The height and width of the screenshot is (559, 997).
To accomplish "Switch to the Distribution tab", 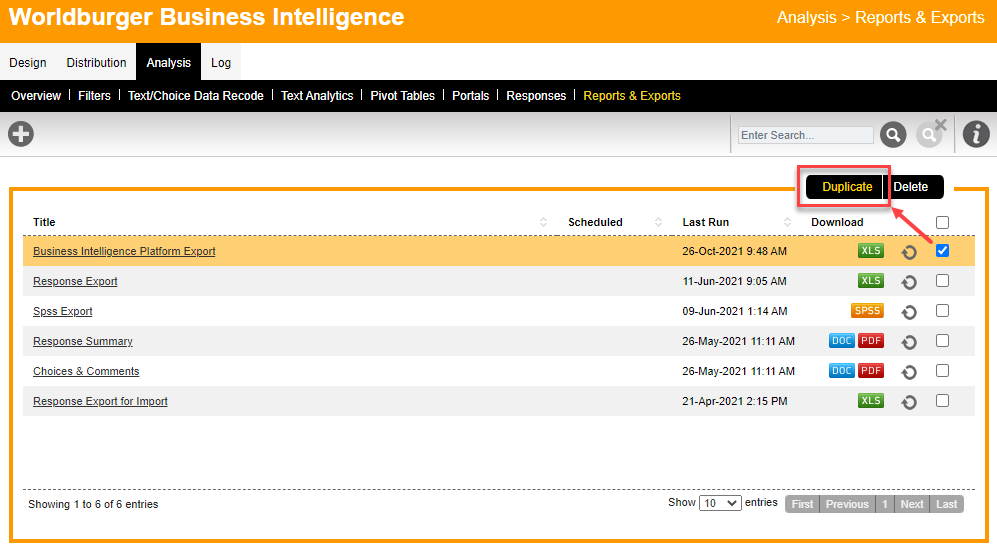I will click(96, 62).
